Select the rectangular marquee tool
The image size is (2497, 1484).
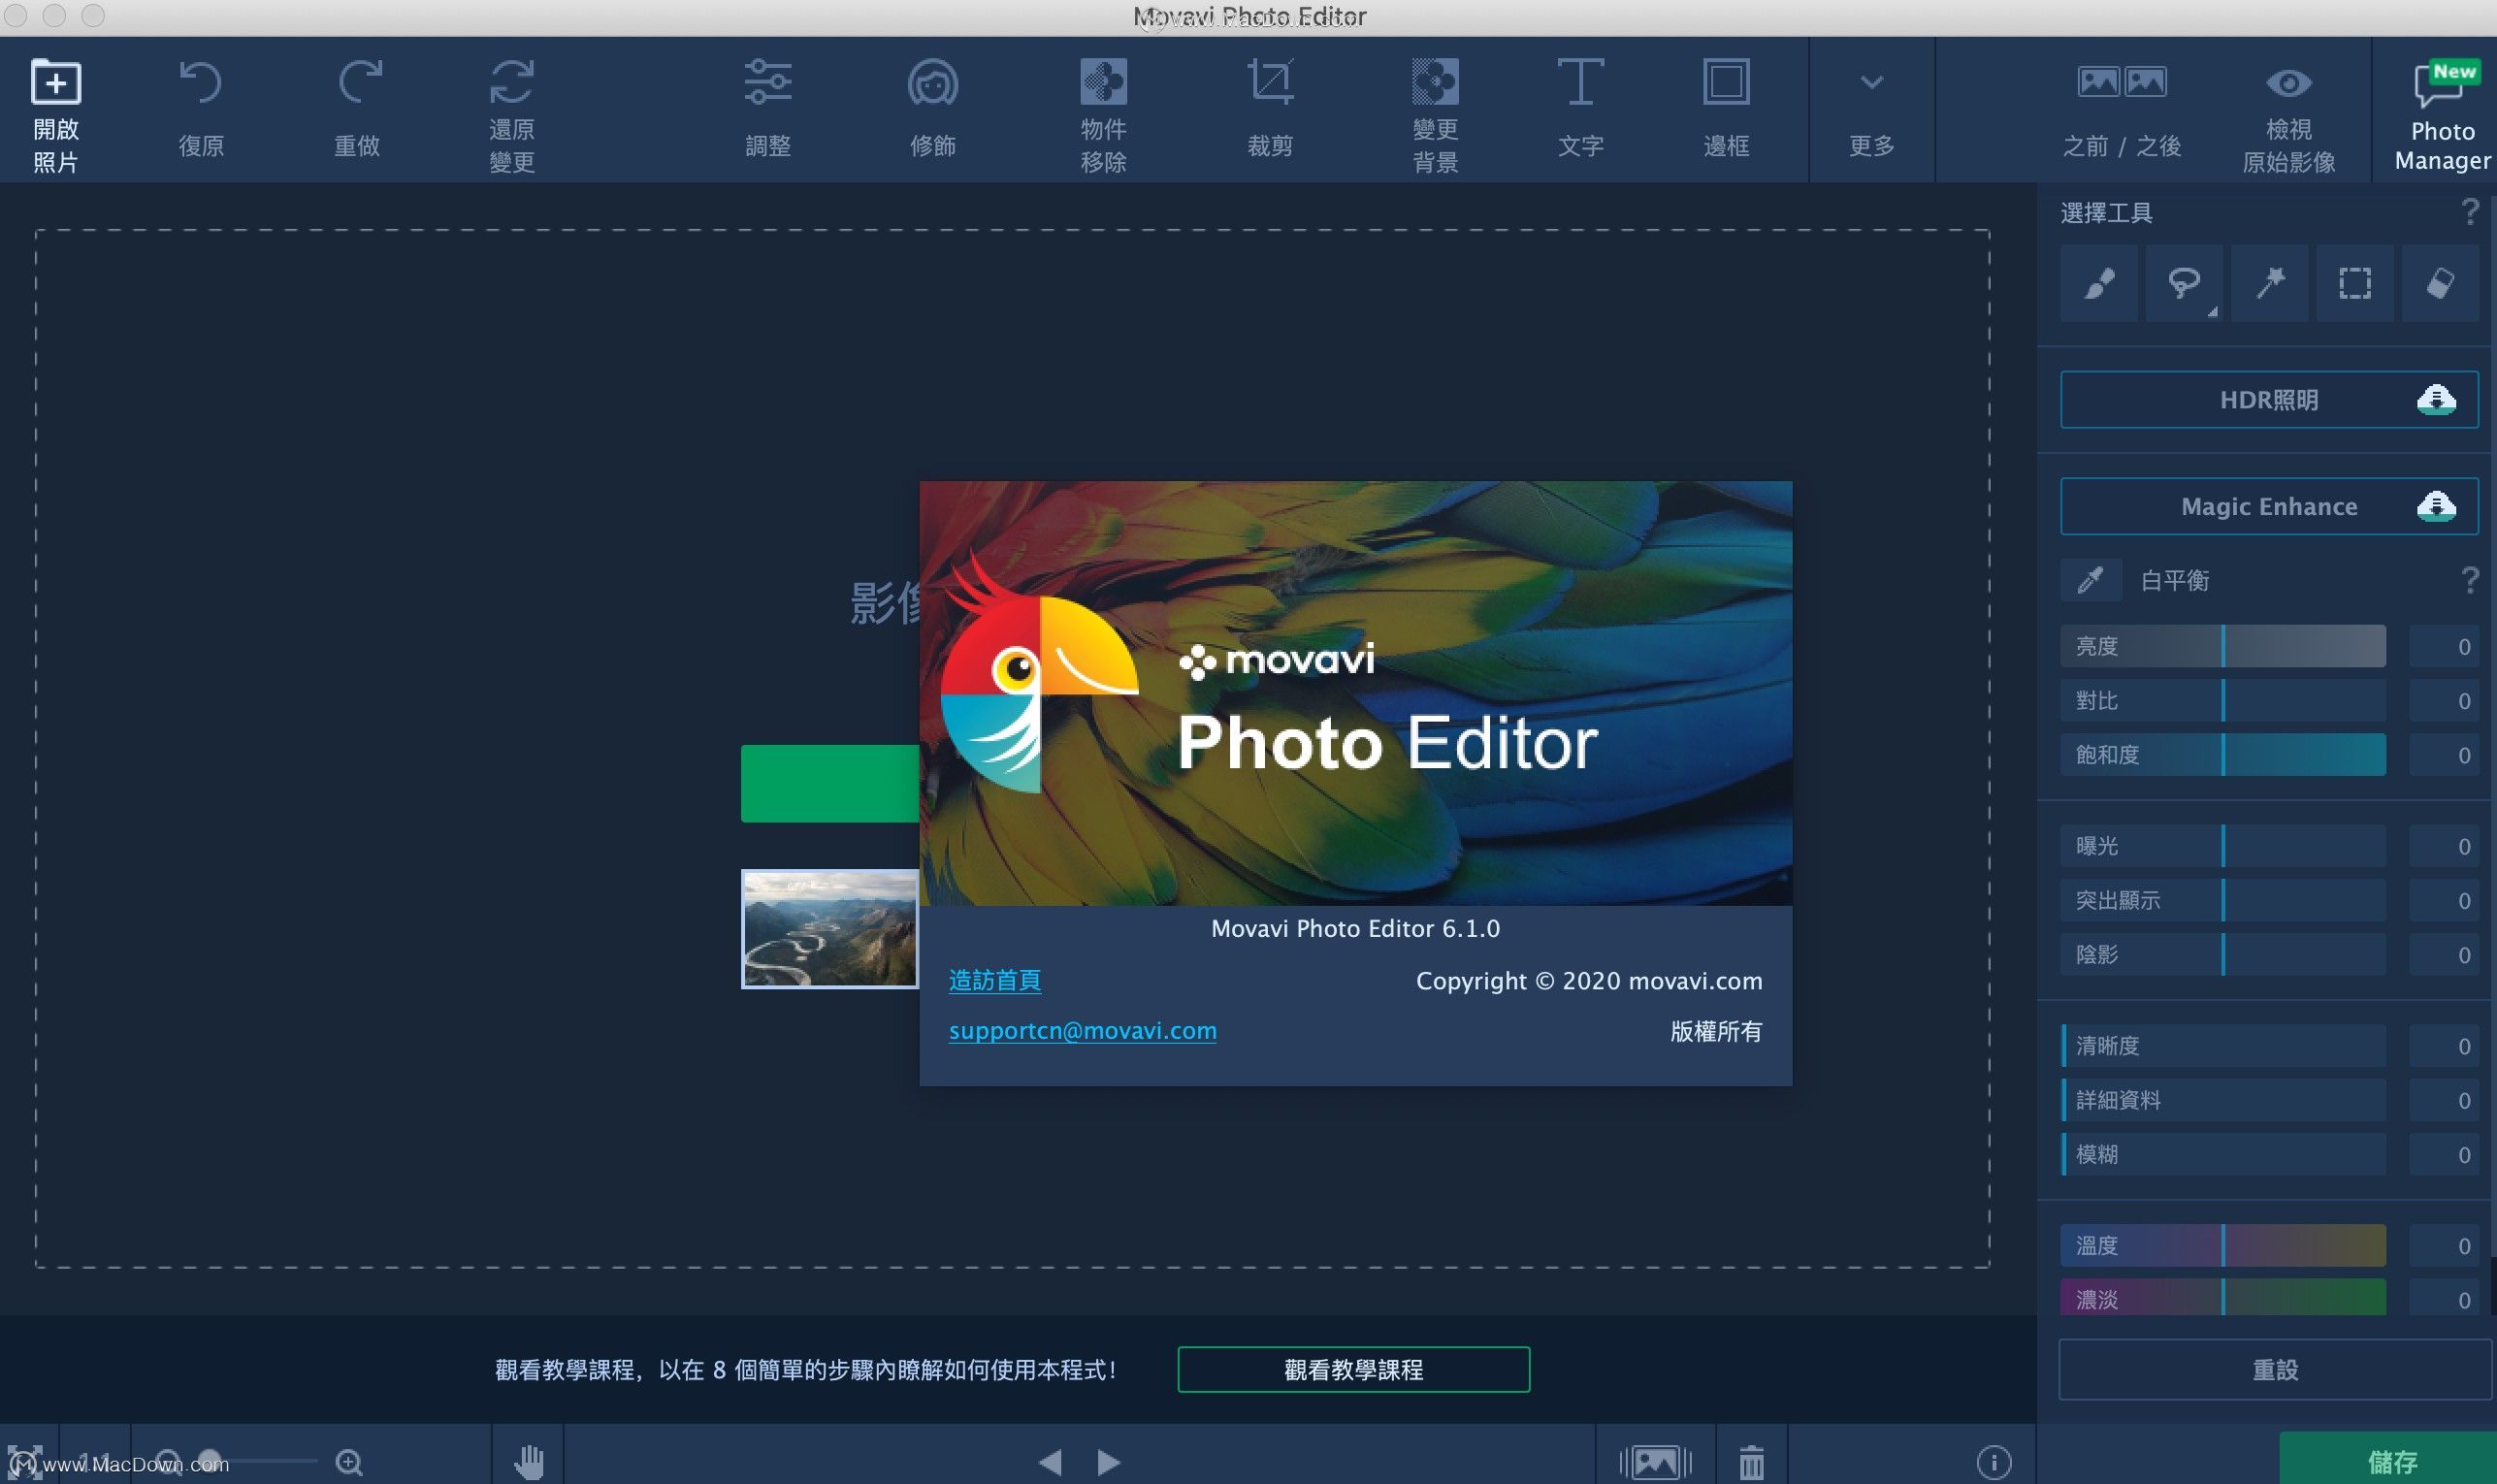point(2355,283)
